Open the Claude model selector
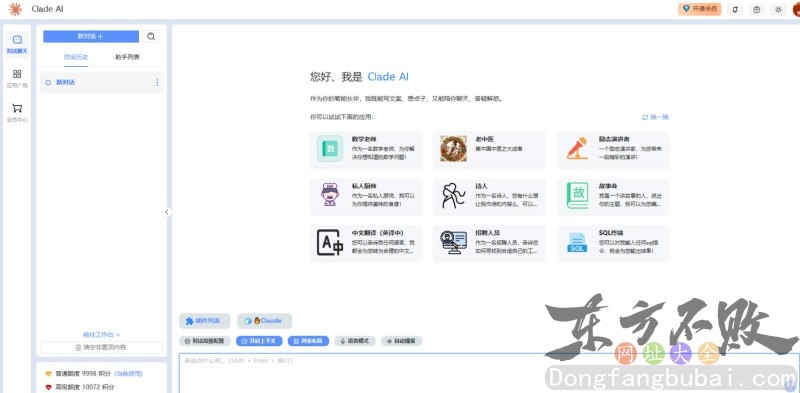 (264, 321)
